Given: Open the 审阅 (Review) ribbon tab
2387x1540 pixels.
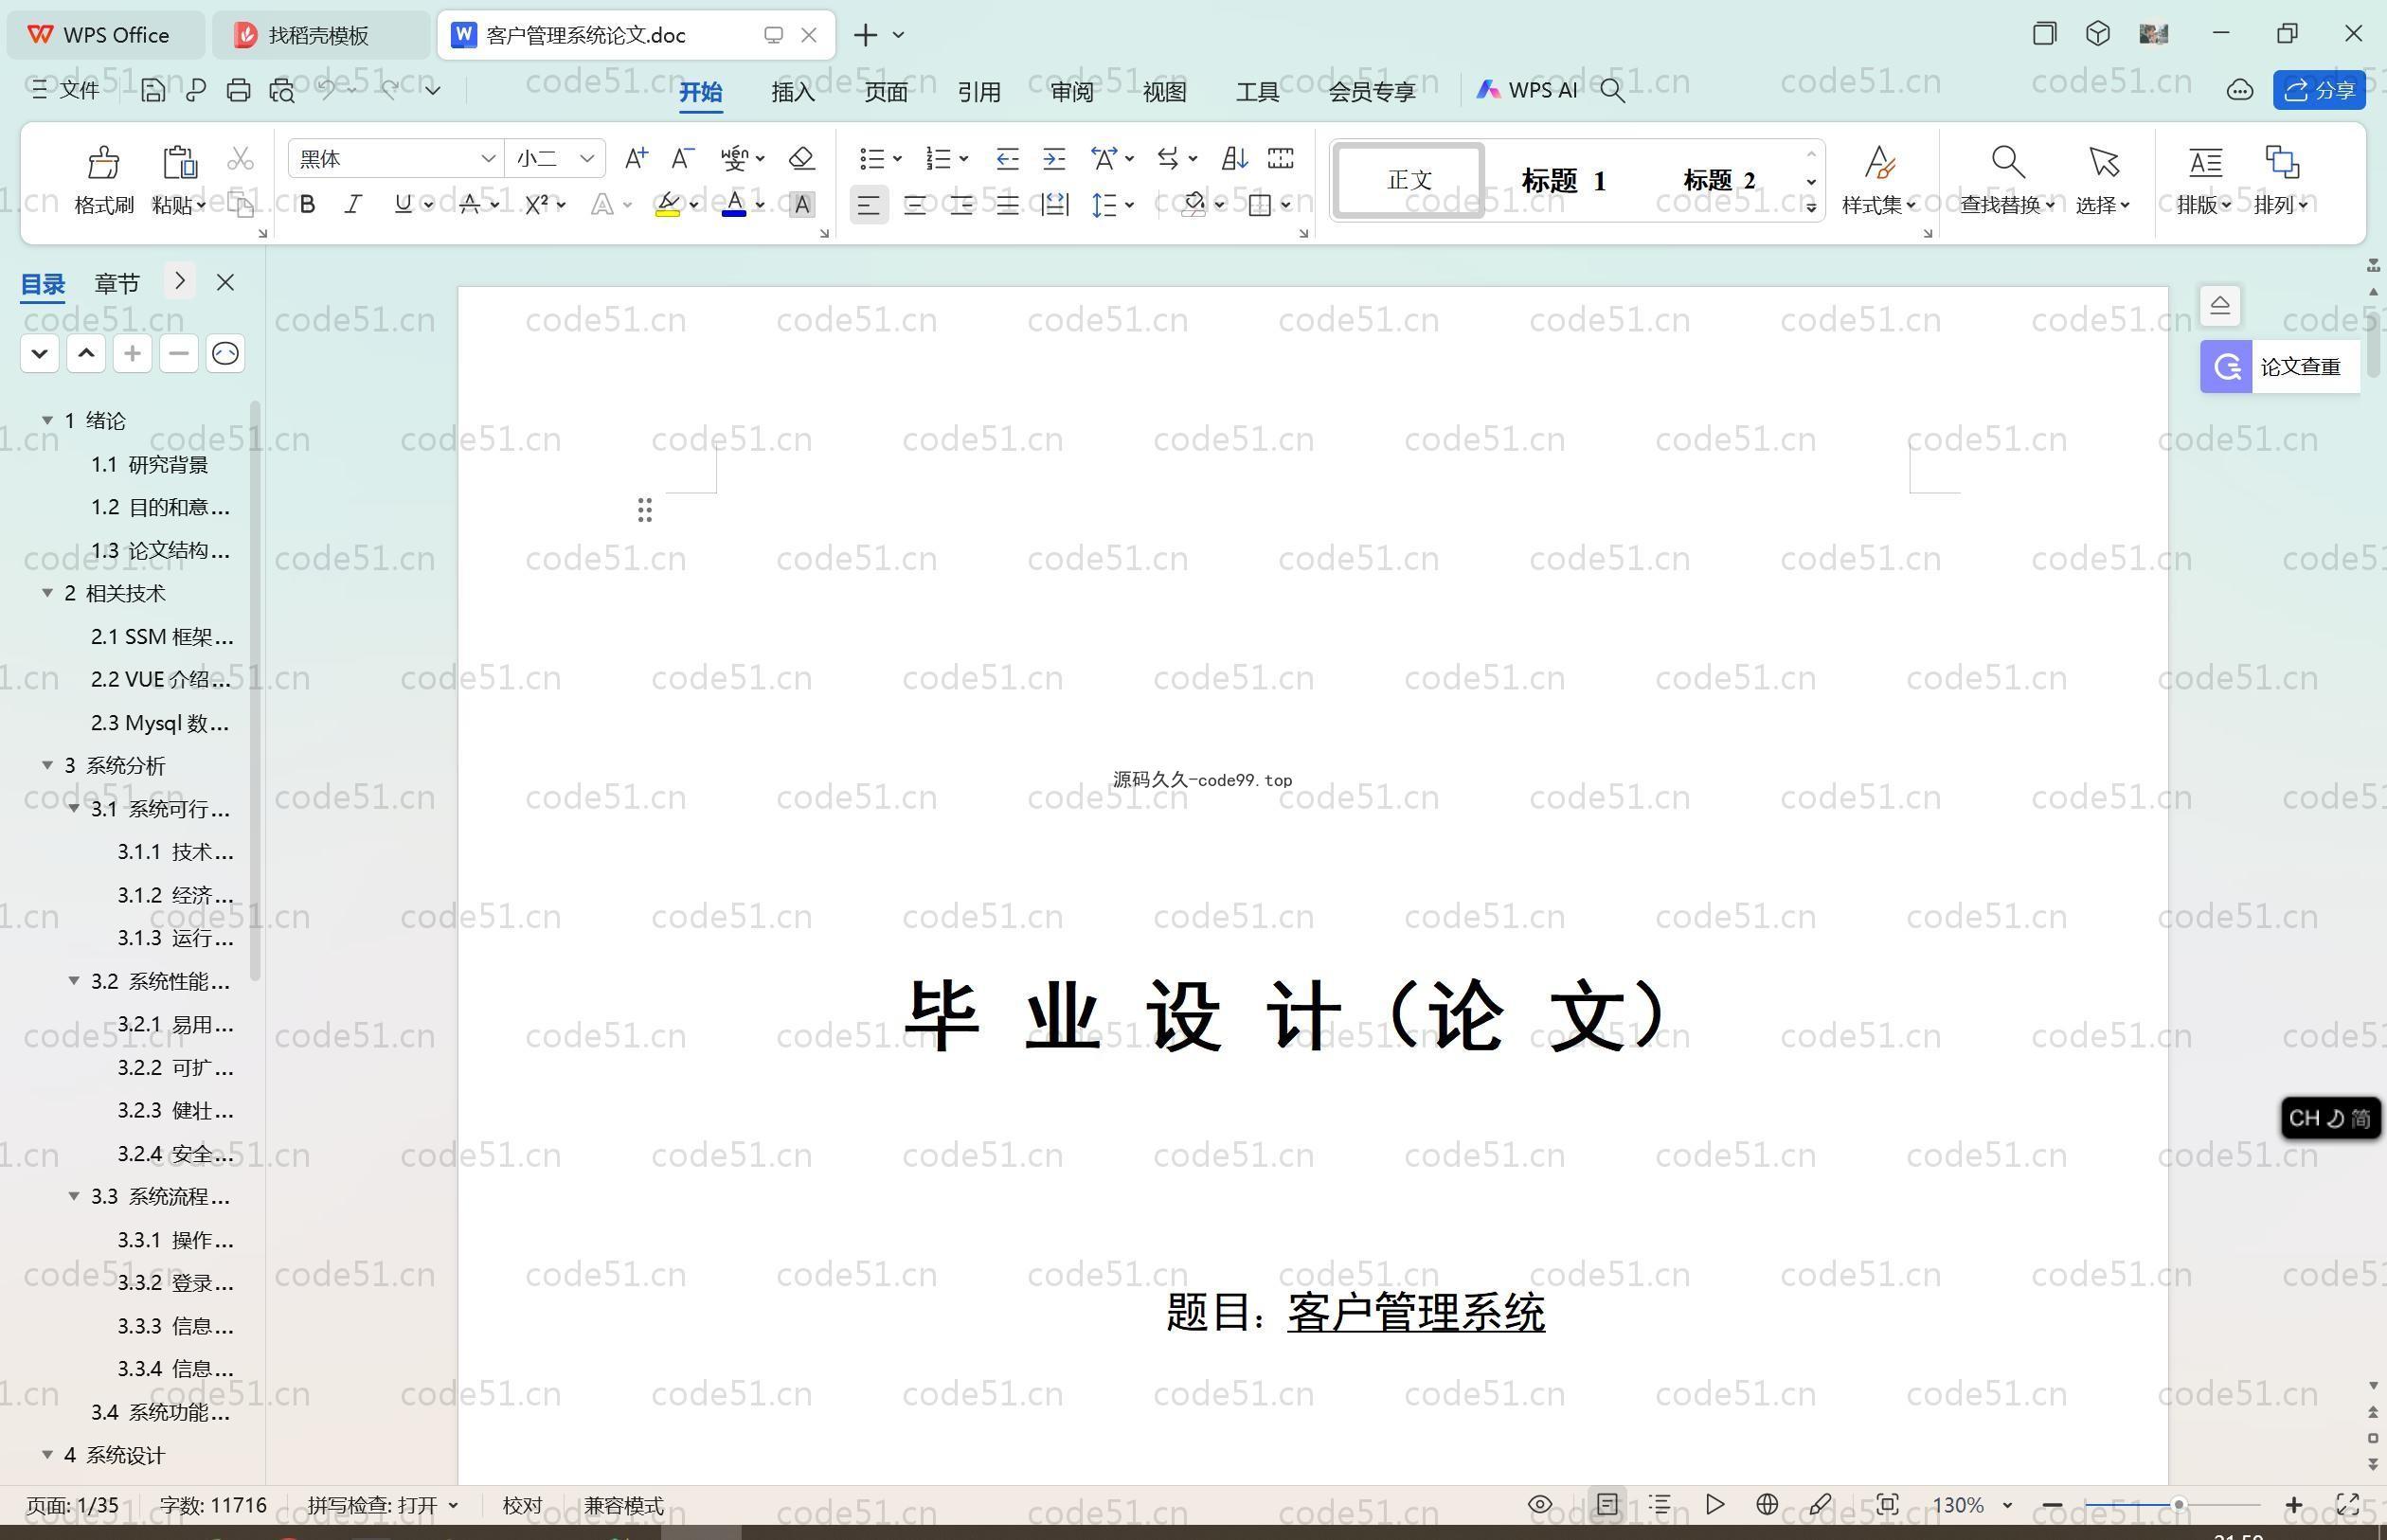Looking at the screenshot, I should click(1072, 92).
